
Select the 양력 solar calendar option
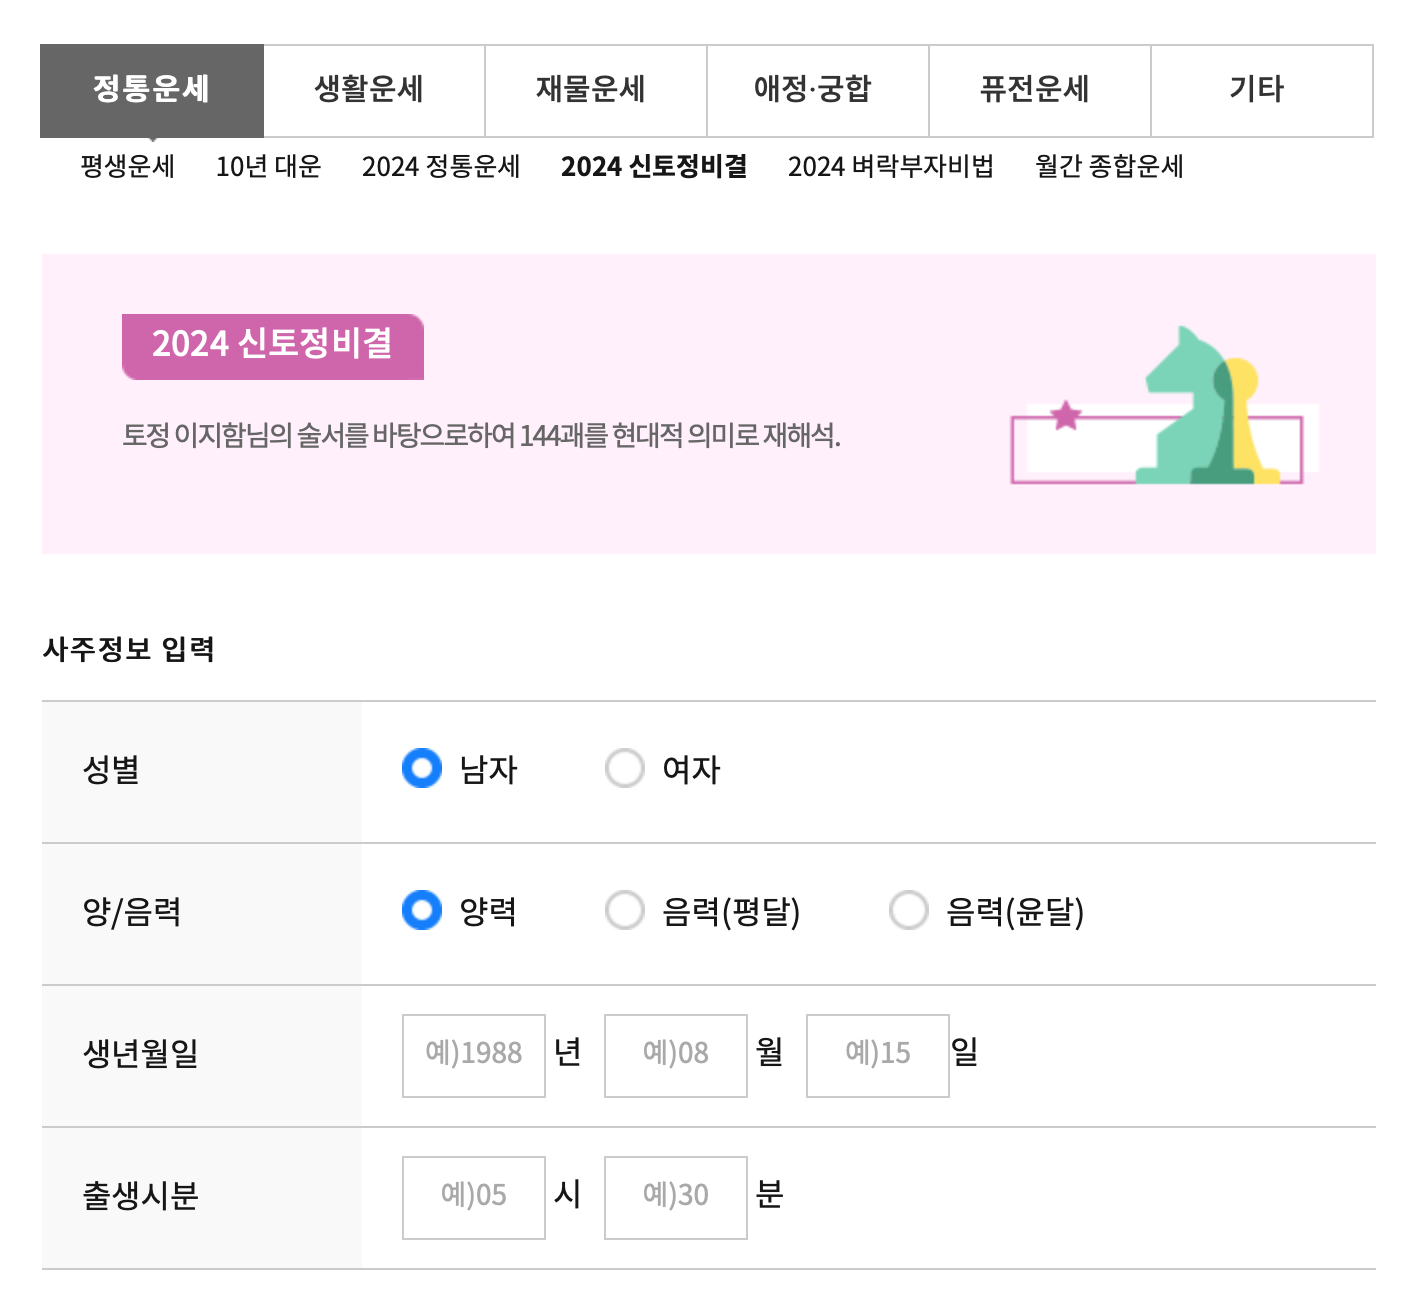421,910
